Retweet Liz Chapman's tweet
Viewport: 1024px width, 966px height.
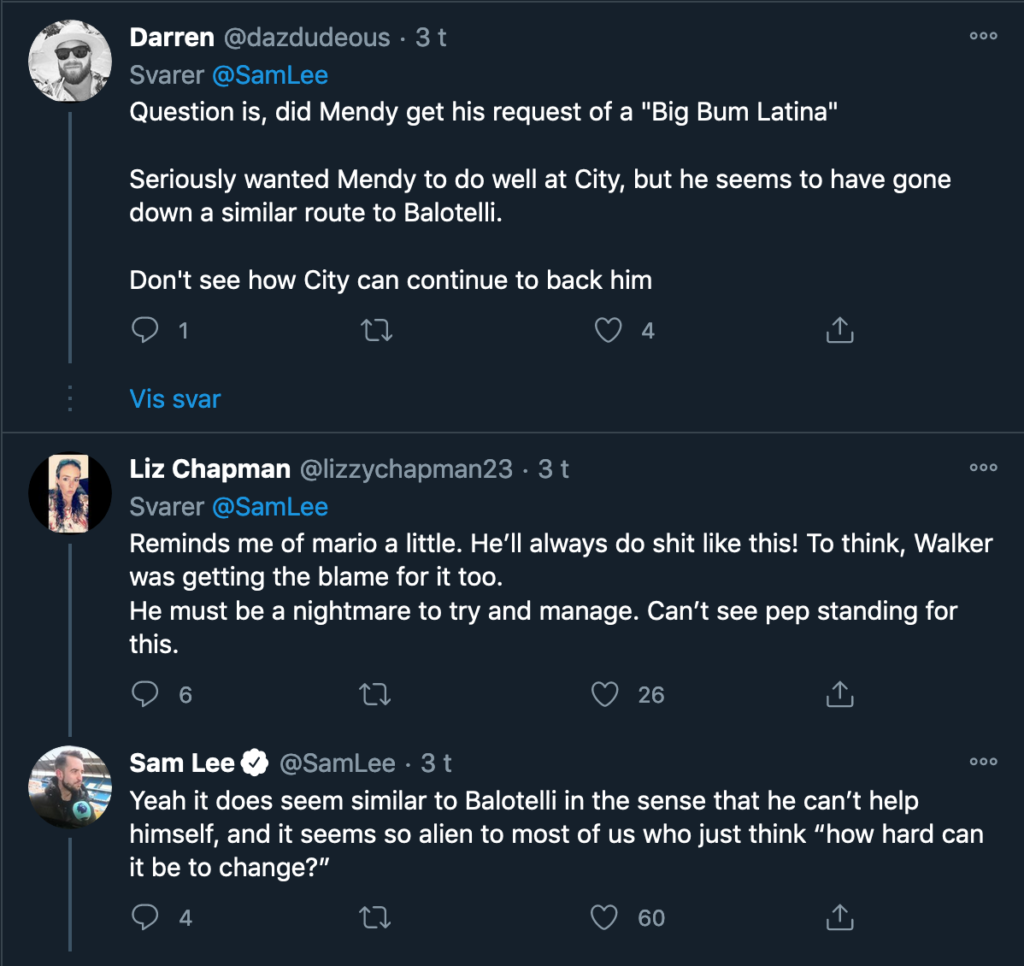point(375,693)
